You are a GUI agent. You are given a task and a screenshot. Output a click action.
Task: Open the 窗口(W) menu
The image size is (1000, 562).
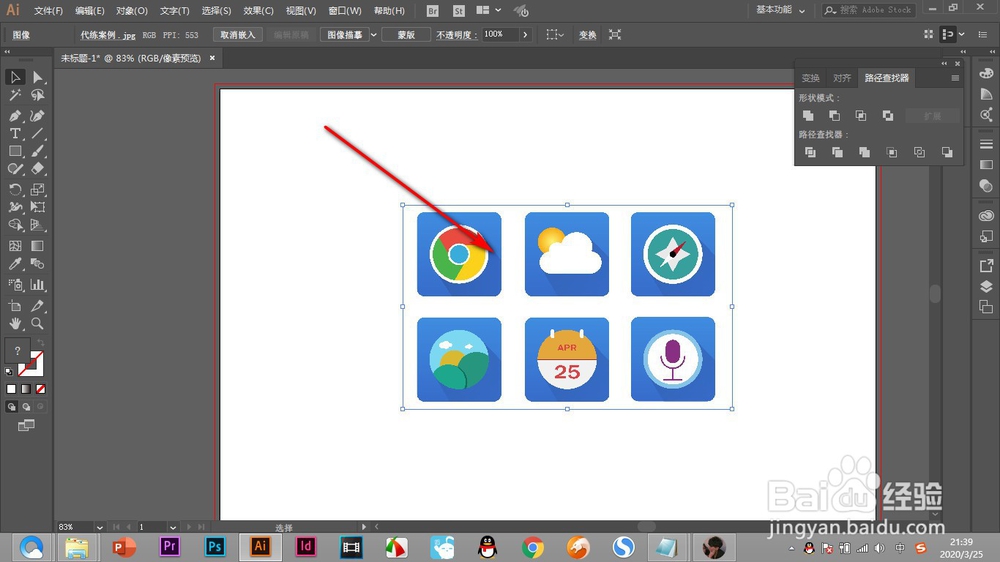pos(344,11)
